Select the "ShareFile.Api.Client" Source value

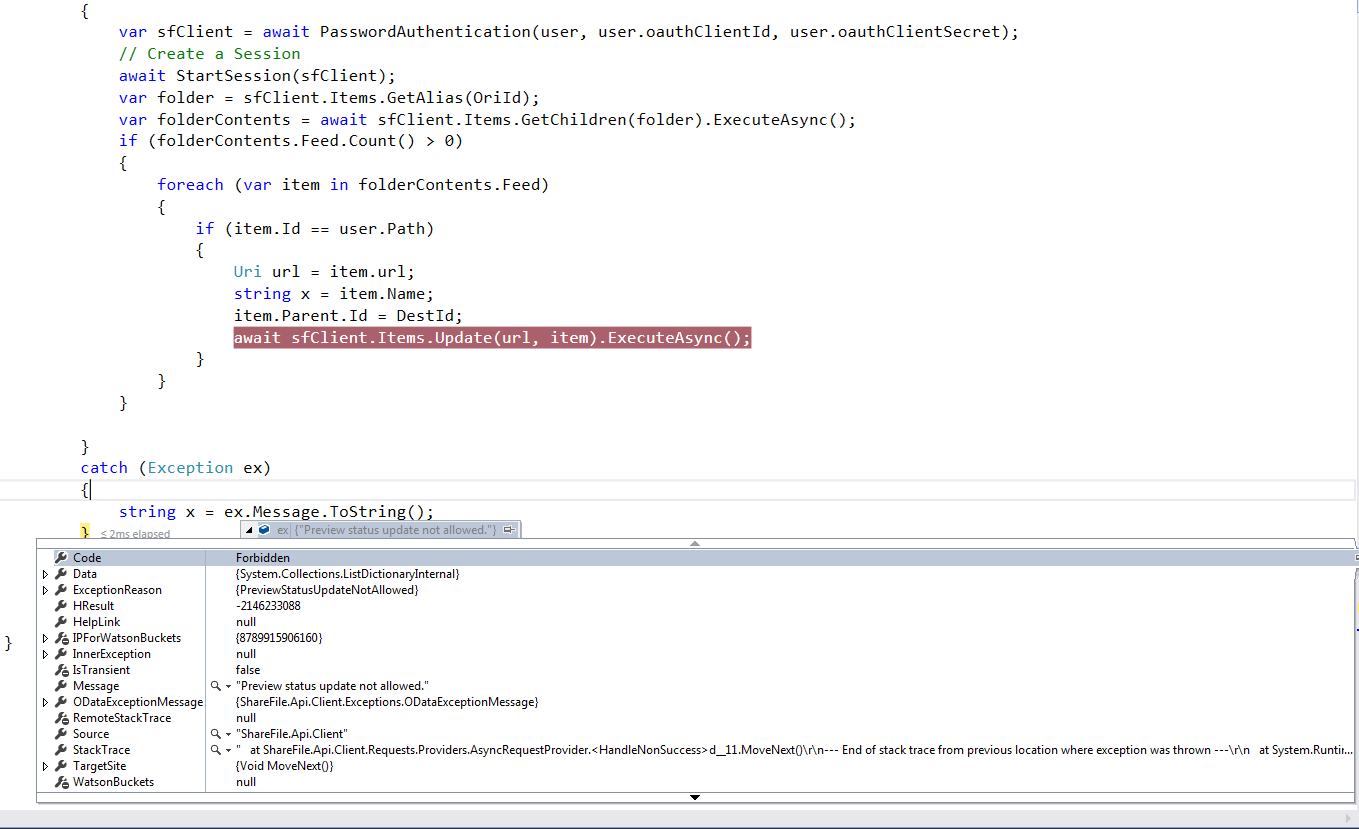tap(292, 734)
